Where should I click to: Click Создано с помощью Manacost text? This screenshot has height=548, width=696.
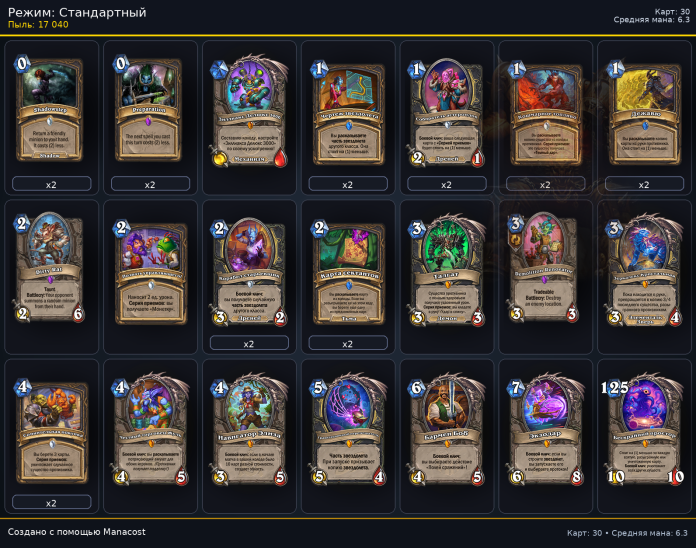[x=76, y=532]
